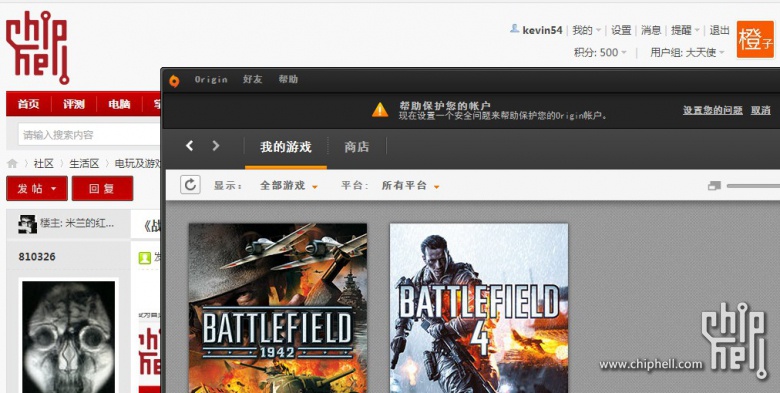
Task: Open 电脑 in the forum navigation bar
Action: pos(119,104)
